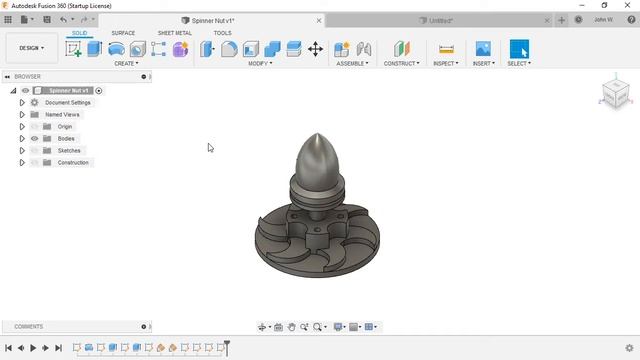Click the Look At icon

[x=278, y=327]
